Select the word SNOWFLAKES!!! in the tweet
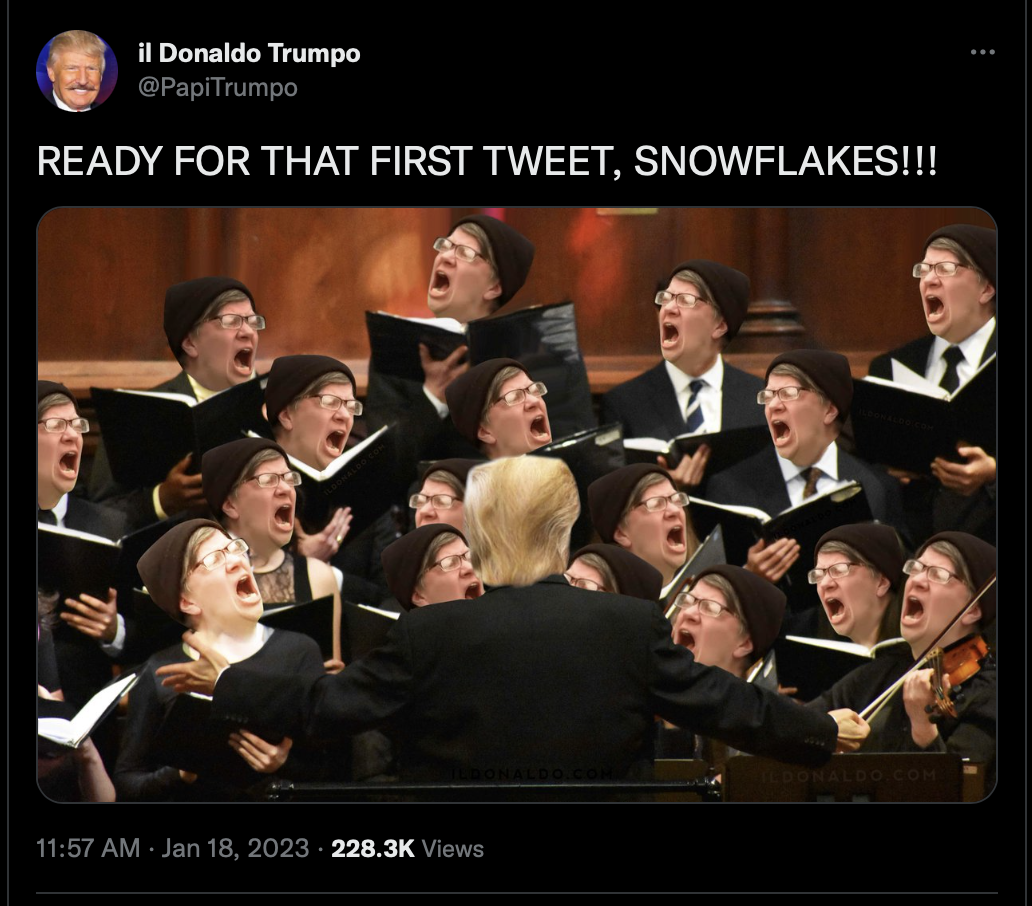The width and height of the screenshot is (1032, 906). (x=785, y=162)
